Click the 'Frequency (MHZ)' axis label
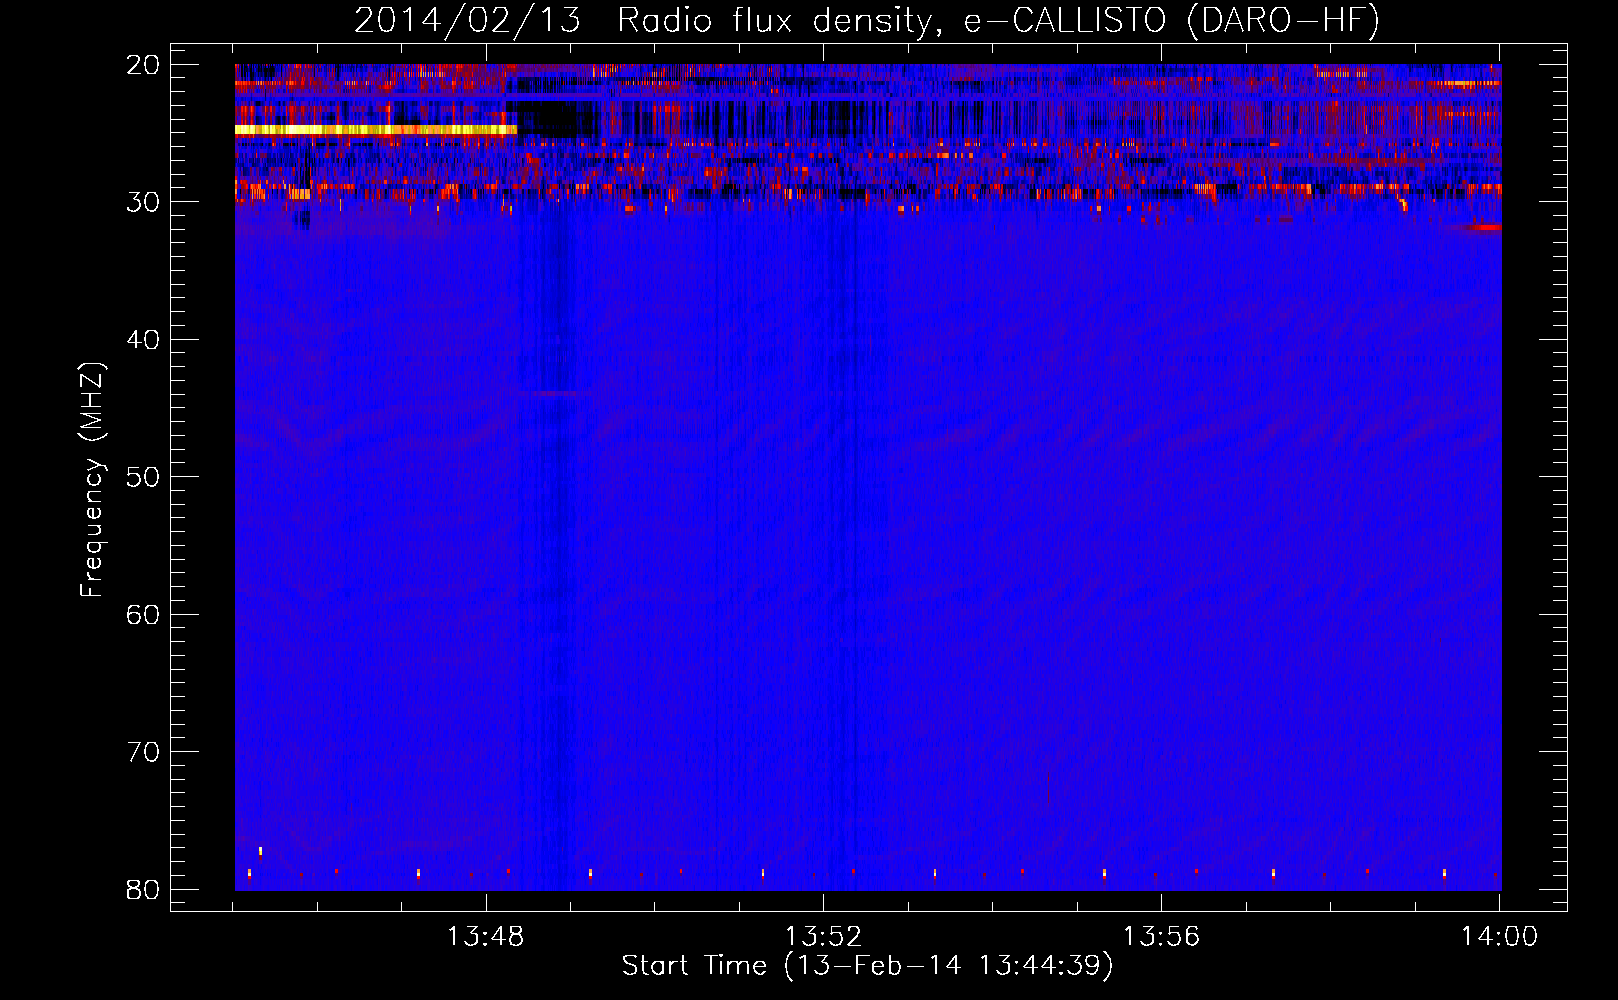 pos(92,480)
